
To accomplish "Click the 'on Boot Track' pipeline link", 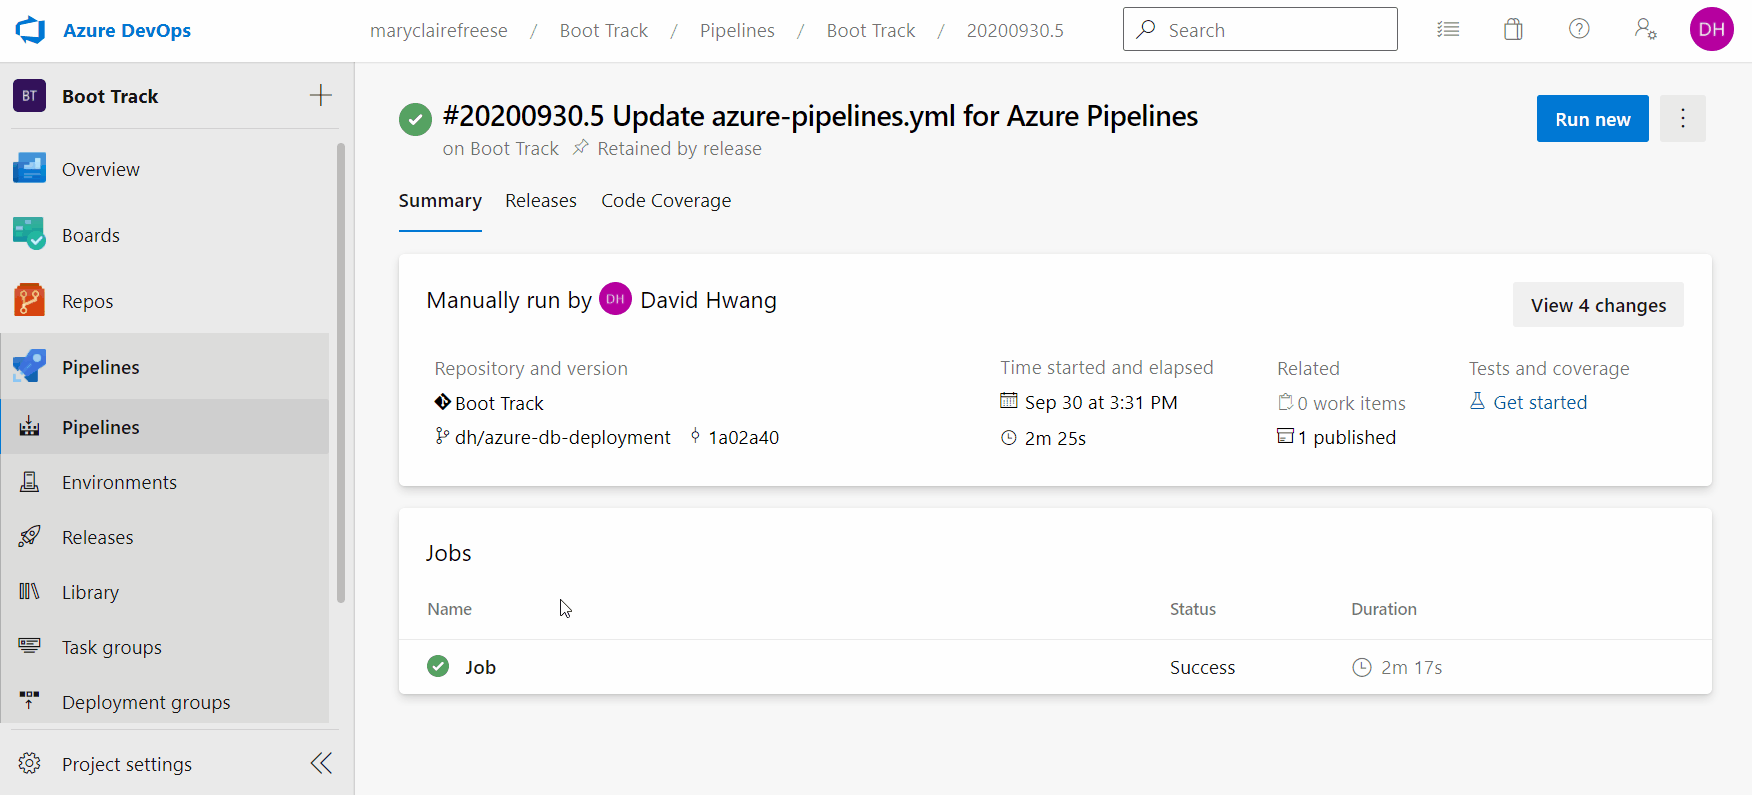I will click(501, 148).
